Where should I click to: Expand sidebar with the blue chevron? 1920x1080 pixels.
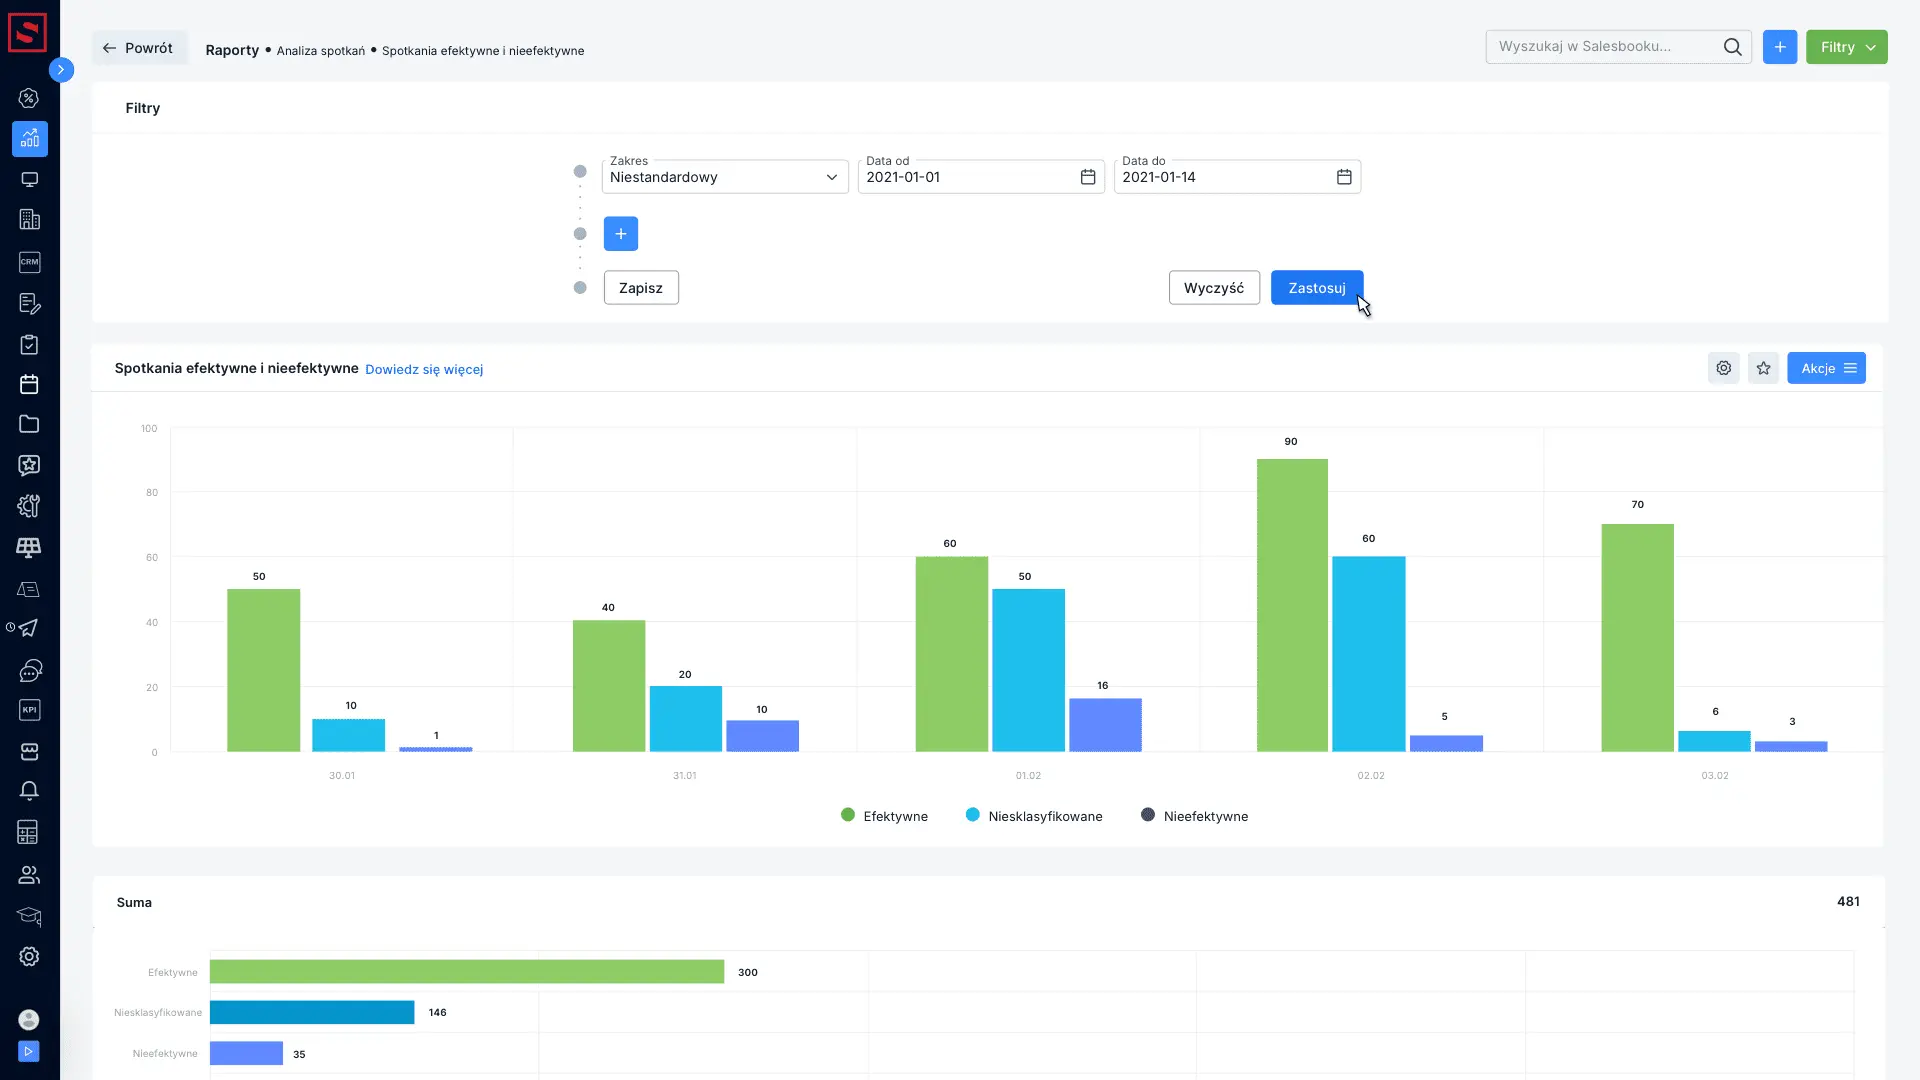coord(61,70)
